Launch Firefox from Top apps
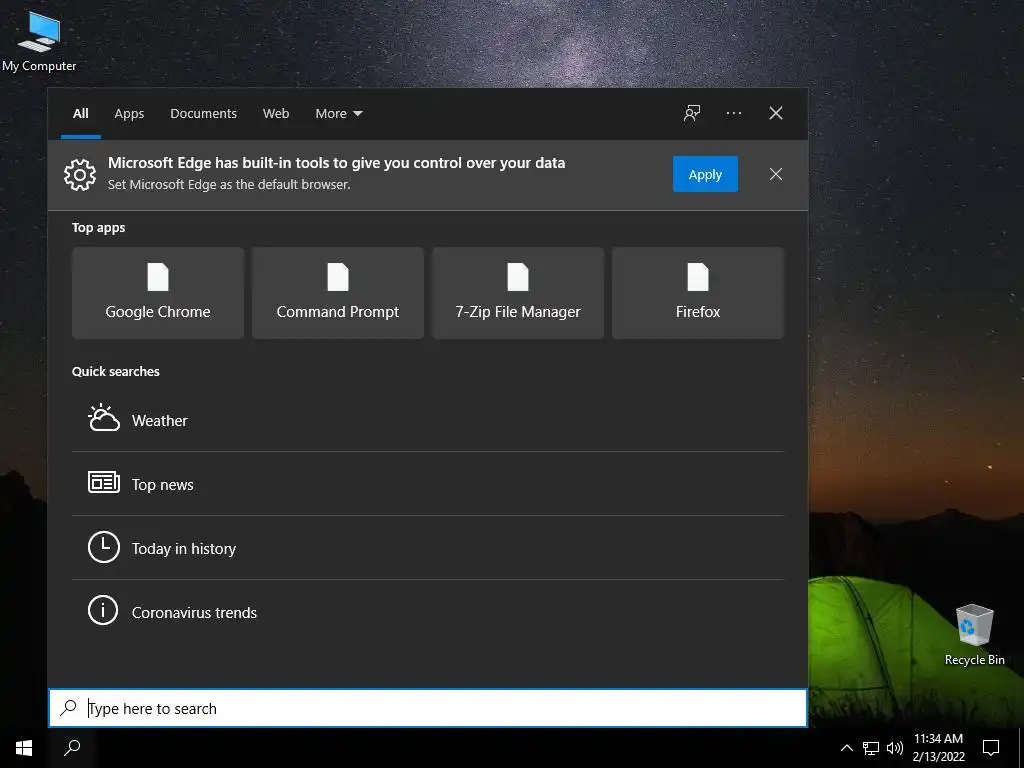The image size is (1024, 768). tap(697, 293)
